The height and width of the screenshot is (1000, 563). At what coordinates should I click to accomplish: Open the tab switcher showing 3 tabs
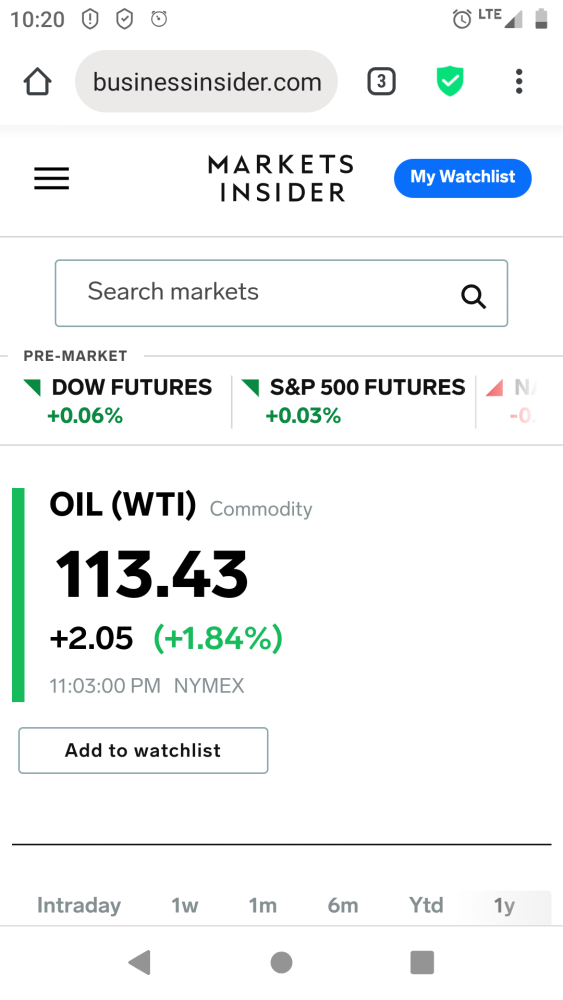pos(381,82)
